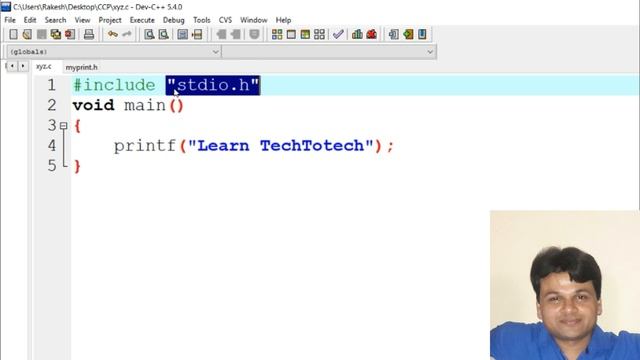Open the Debug menu

tap(173, 20)
